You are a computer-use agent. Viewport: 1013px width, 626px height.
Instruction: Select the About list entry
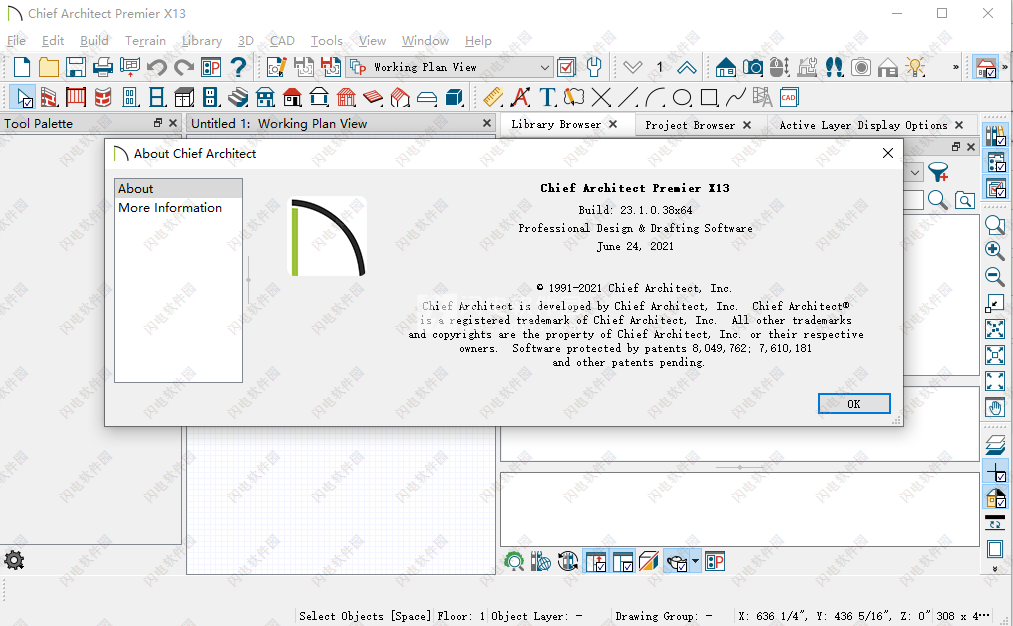point(178,189)
